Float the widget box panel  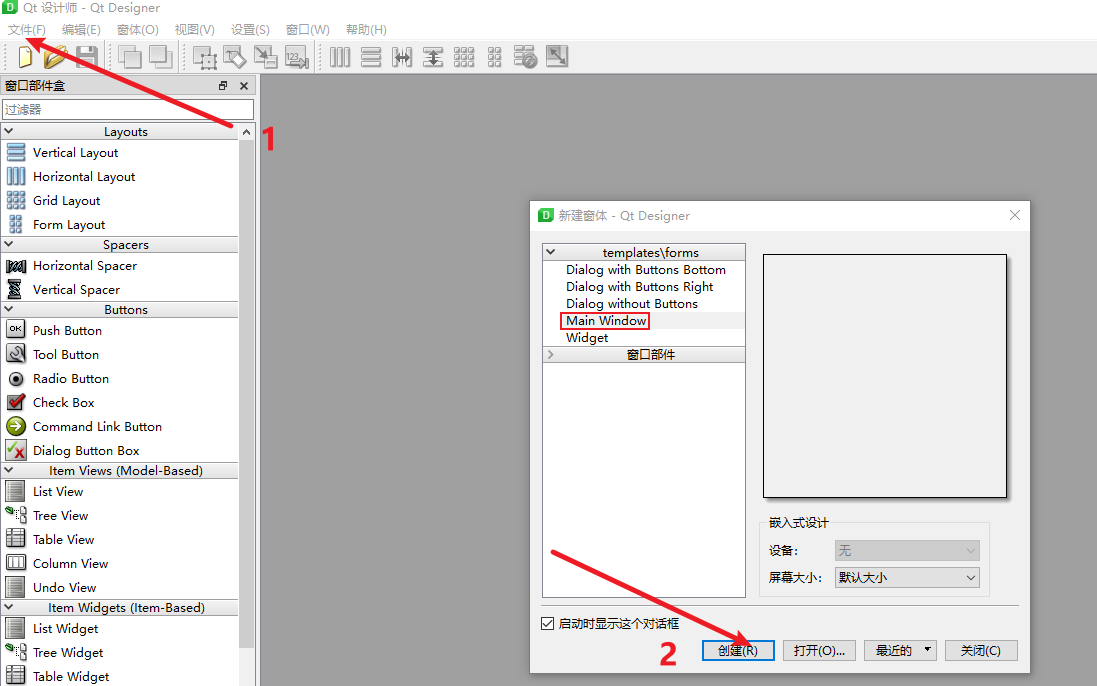(223, 85)
